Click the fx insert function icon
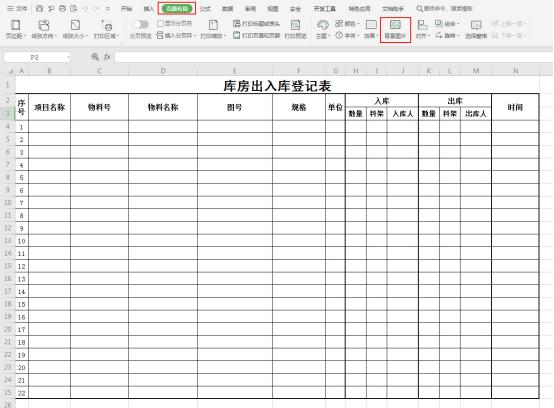 (107, 57)
